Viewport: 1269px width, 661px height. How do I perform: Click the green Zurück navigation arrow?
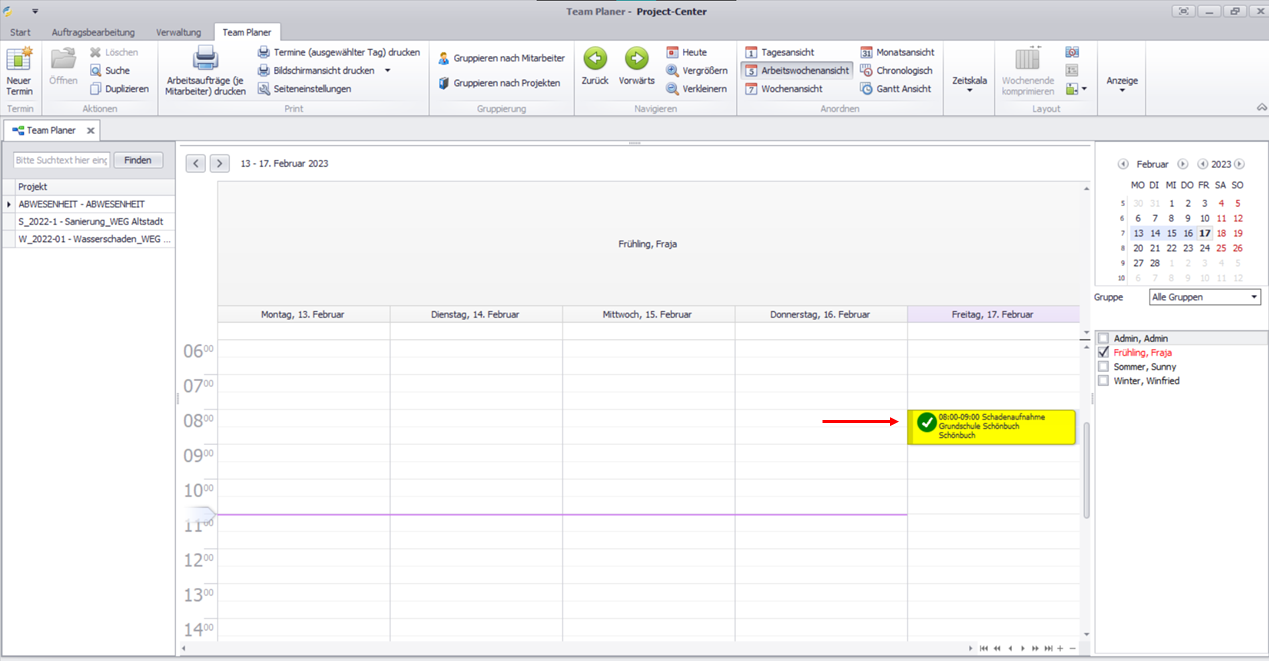pyautogui.click(x=595, y=61)
